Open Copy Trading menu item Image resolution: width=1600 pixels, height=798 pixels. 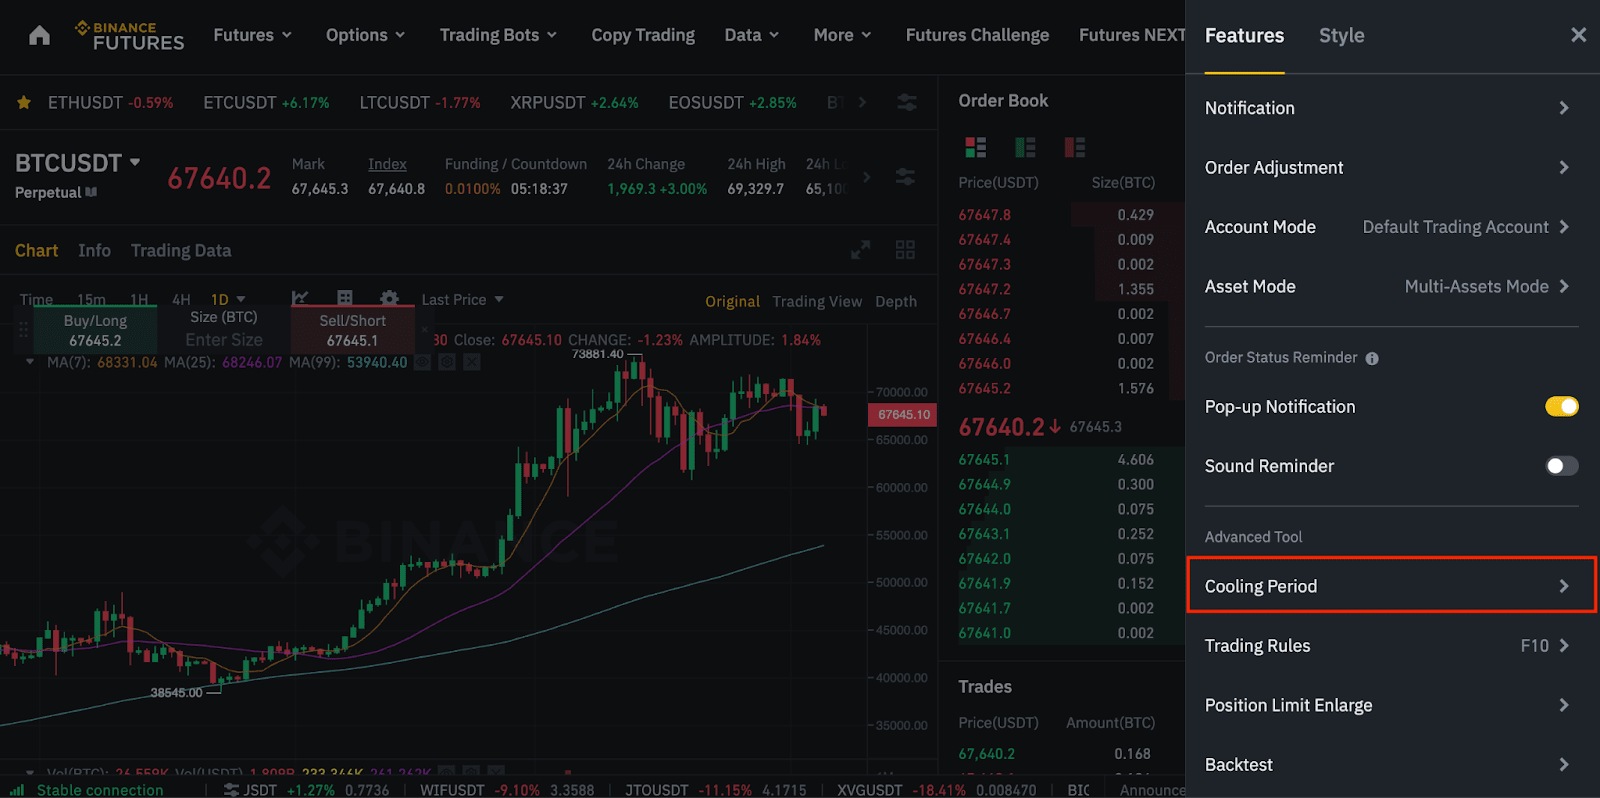click(643, 35)
